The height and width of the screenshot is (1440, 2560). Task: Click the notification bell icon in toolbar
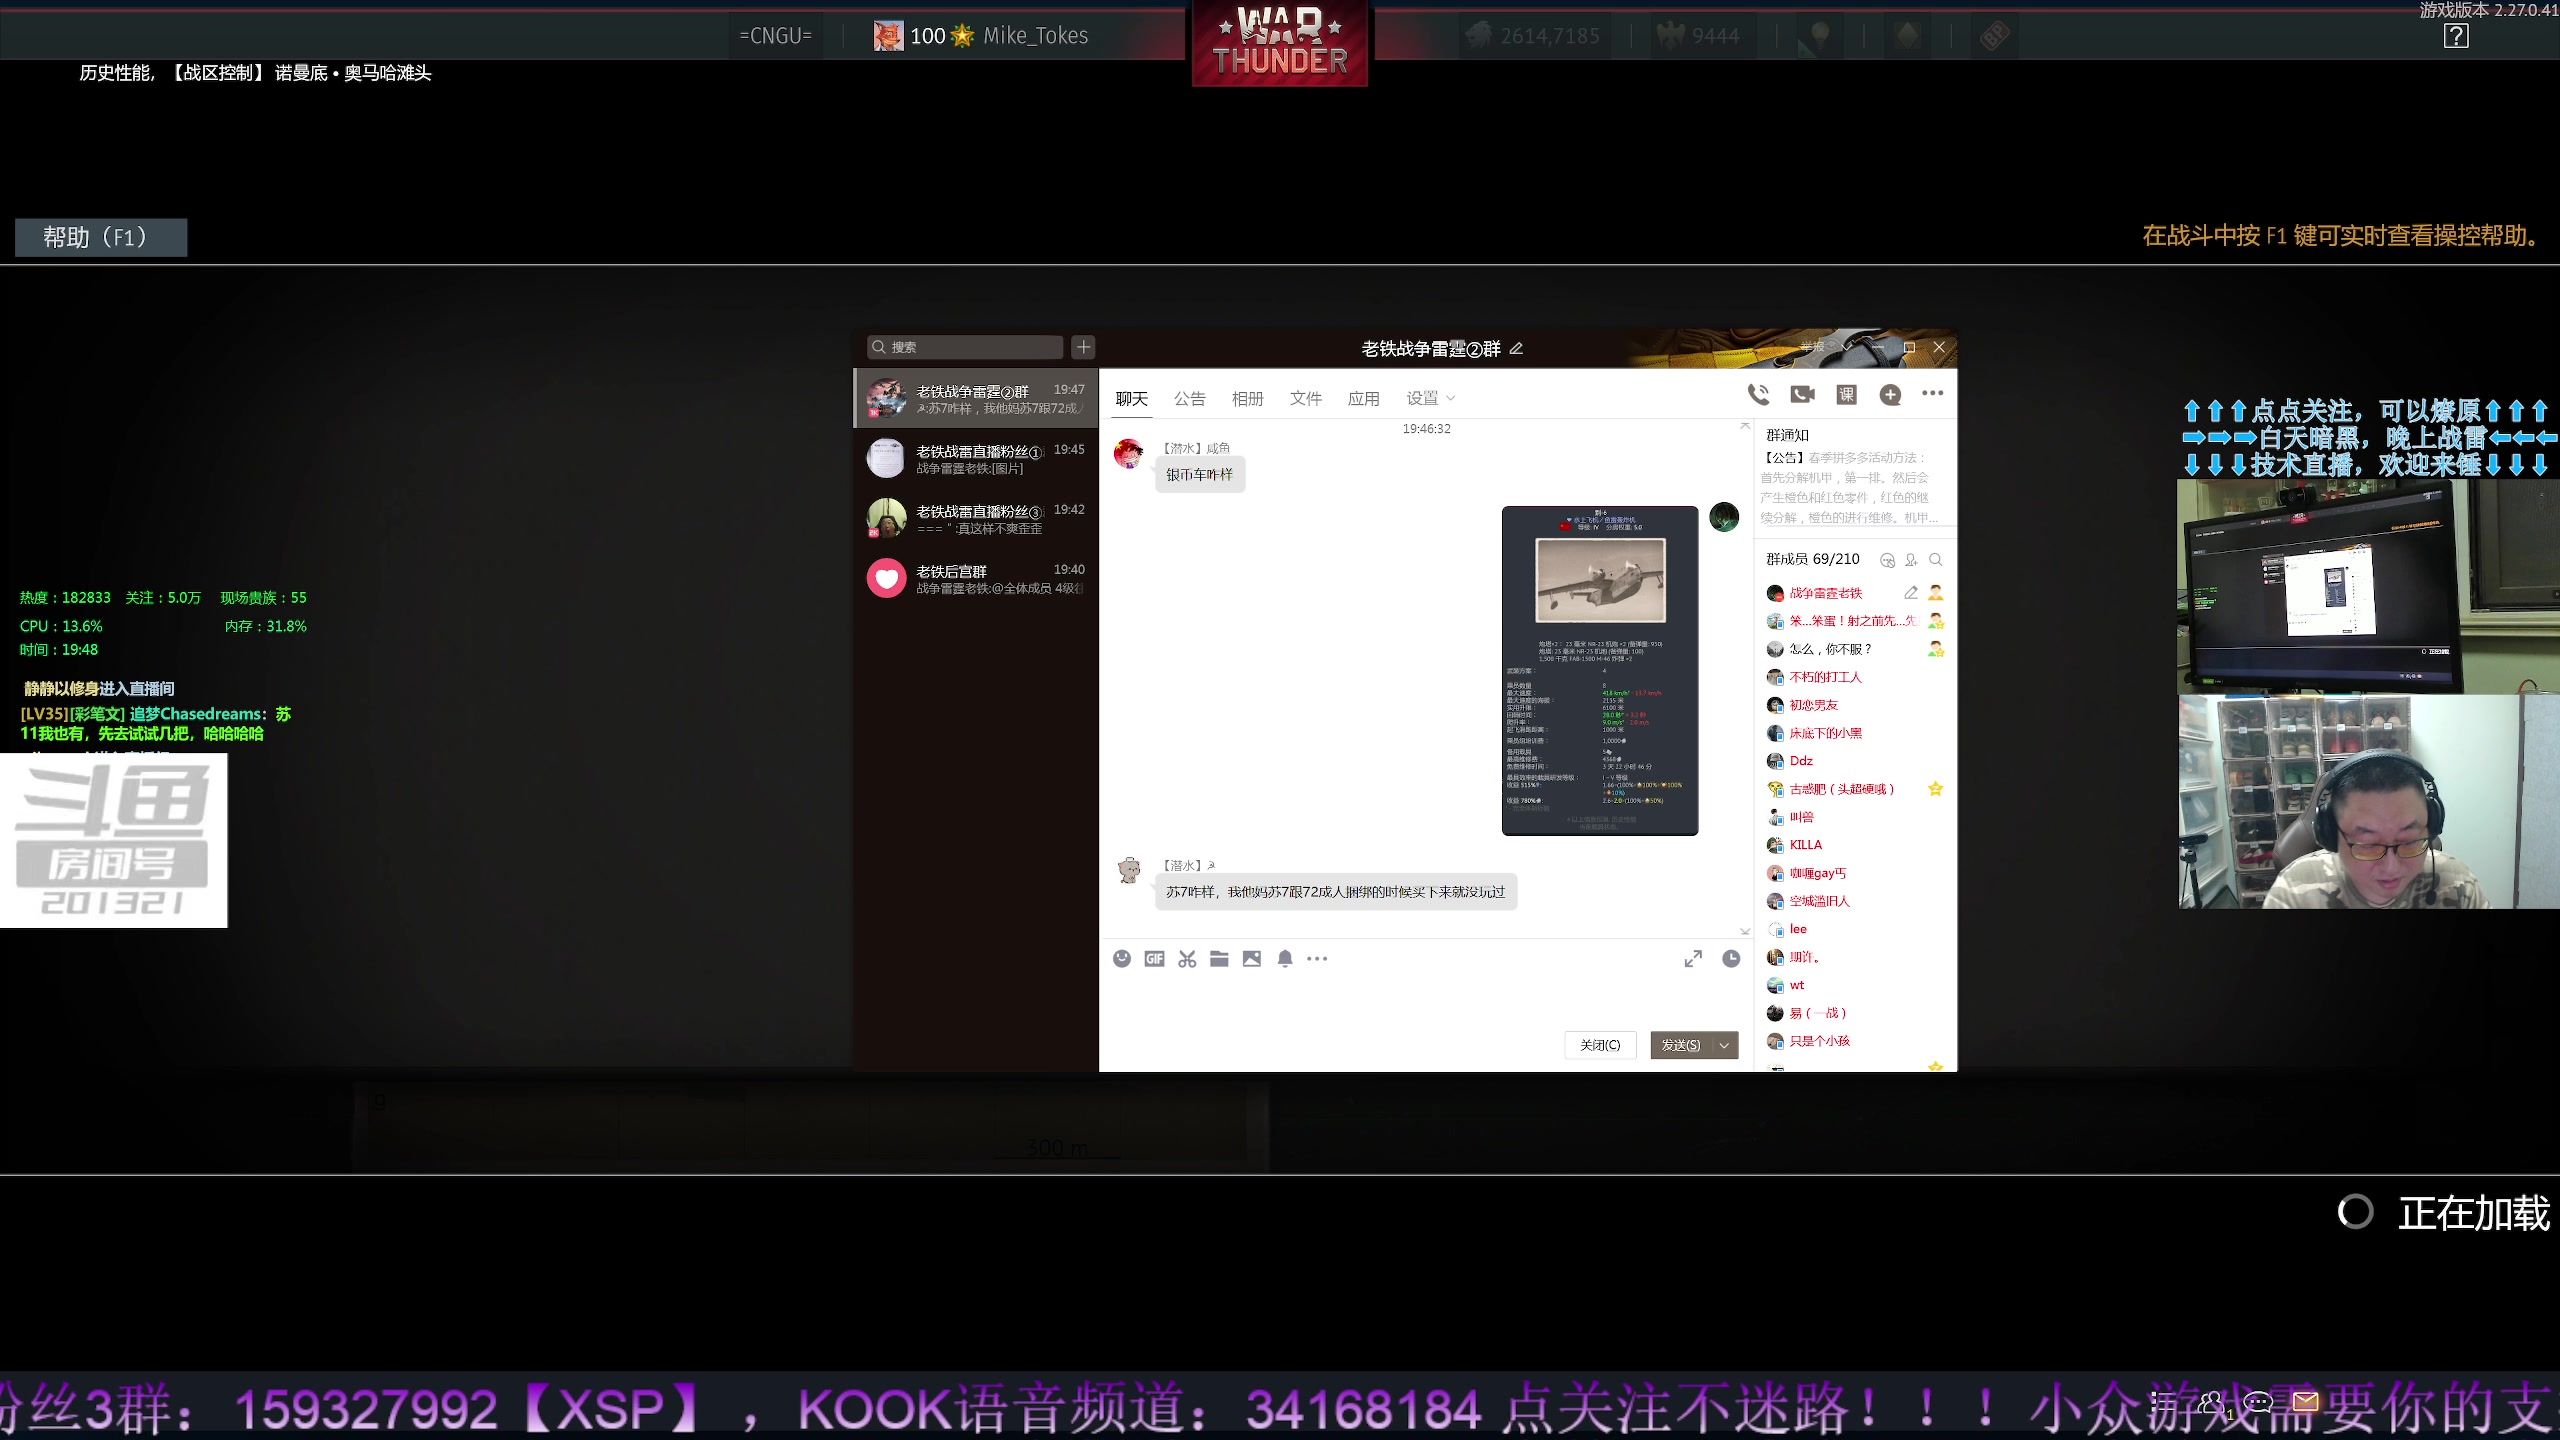[x=1285, y=958]
